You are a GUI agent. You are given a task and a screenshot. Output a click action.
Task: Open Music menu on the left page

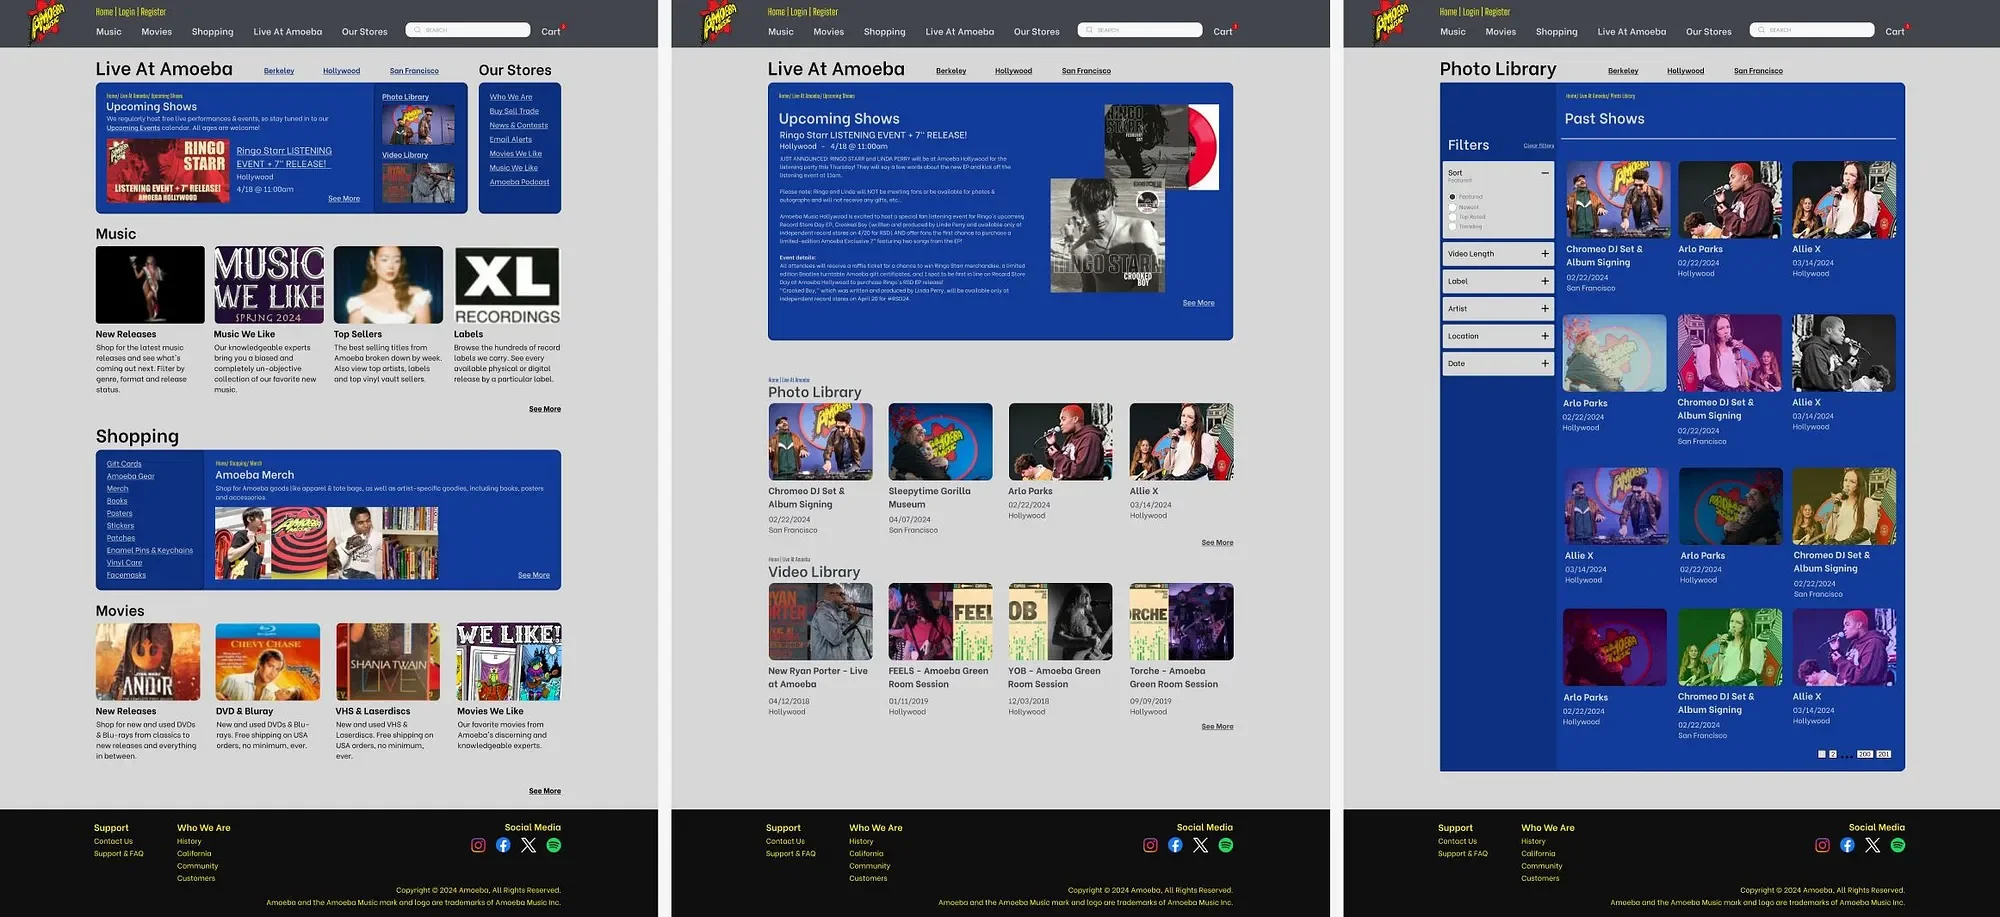[109, 32]
